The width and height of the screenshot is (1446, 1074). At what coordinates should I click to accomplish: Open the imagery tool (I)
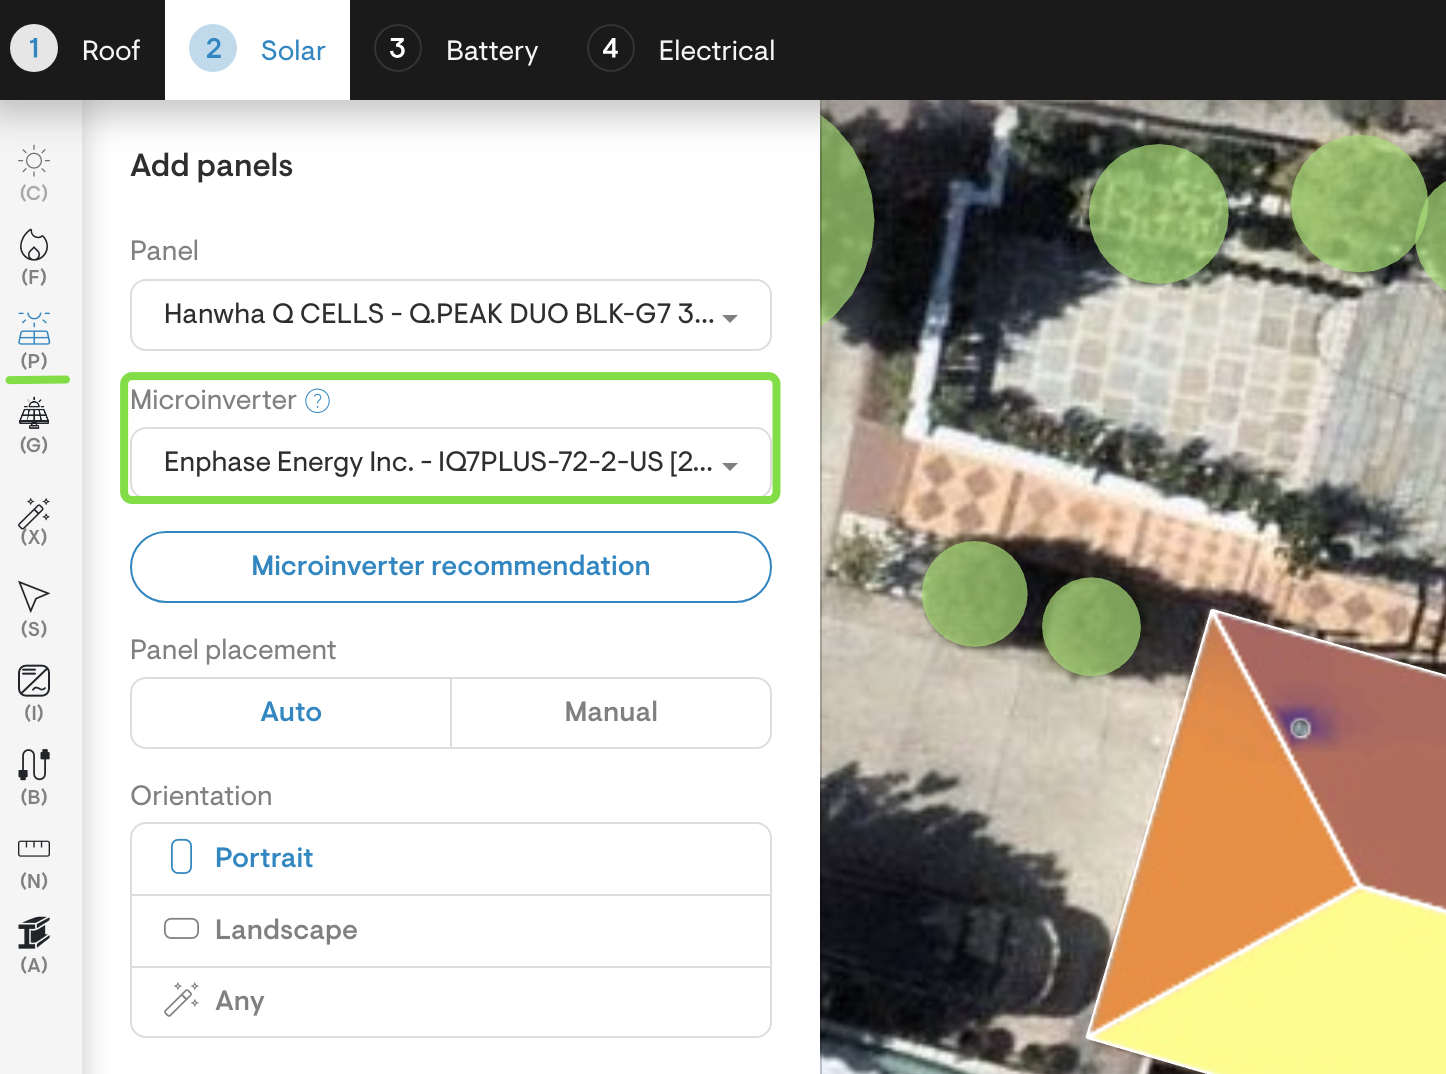(33, 683)
